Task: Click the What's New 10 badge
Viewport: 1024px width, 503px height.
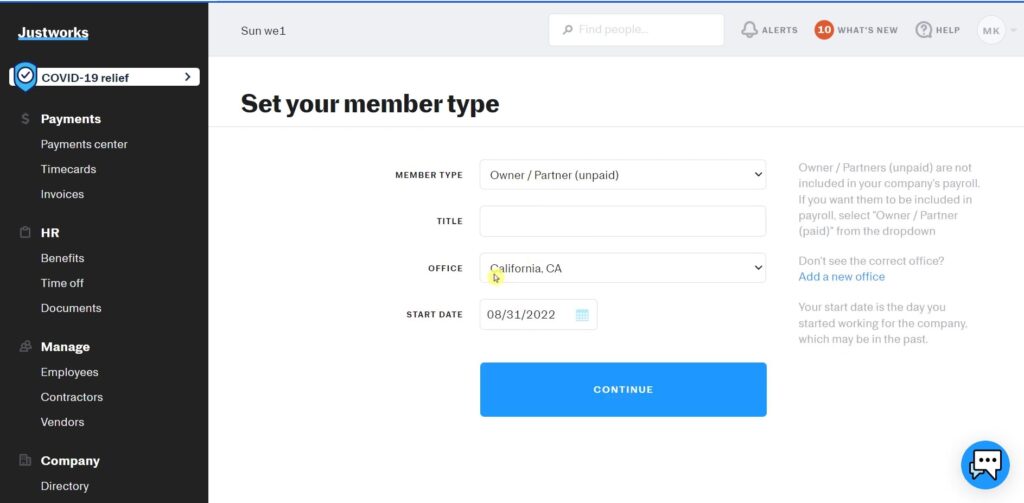Action: coord(824,29)
